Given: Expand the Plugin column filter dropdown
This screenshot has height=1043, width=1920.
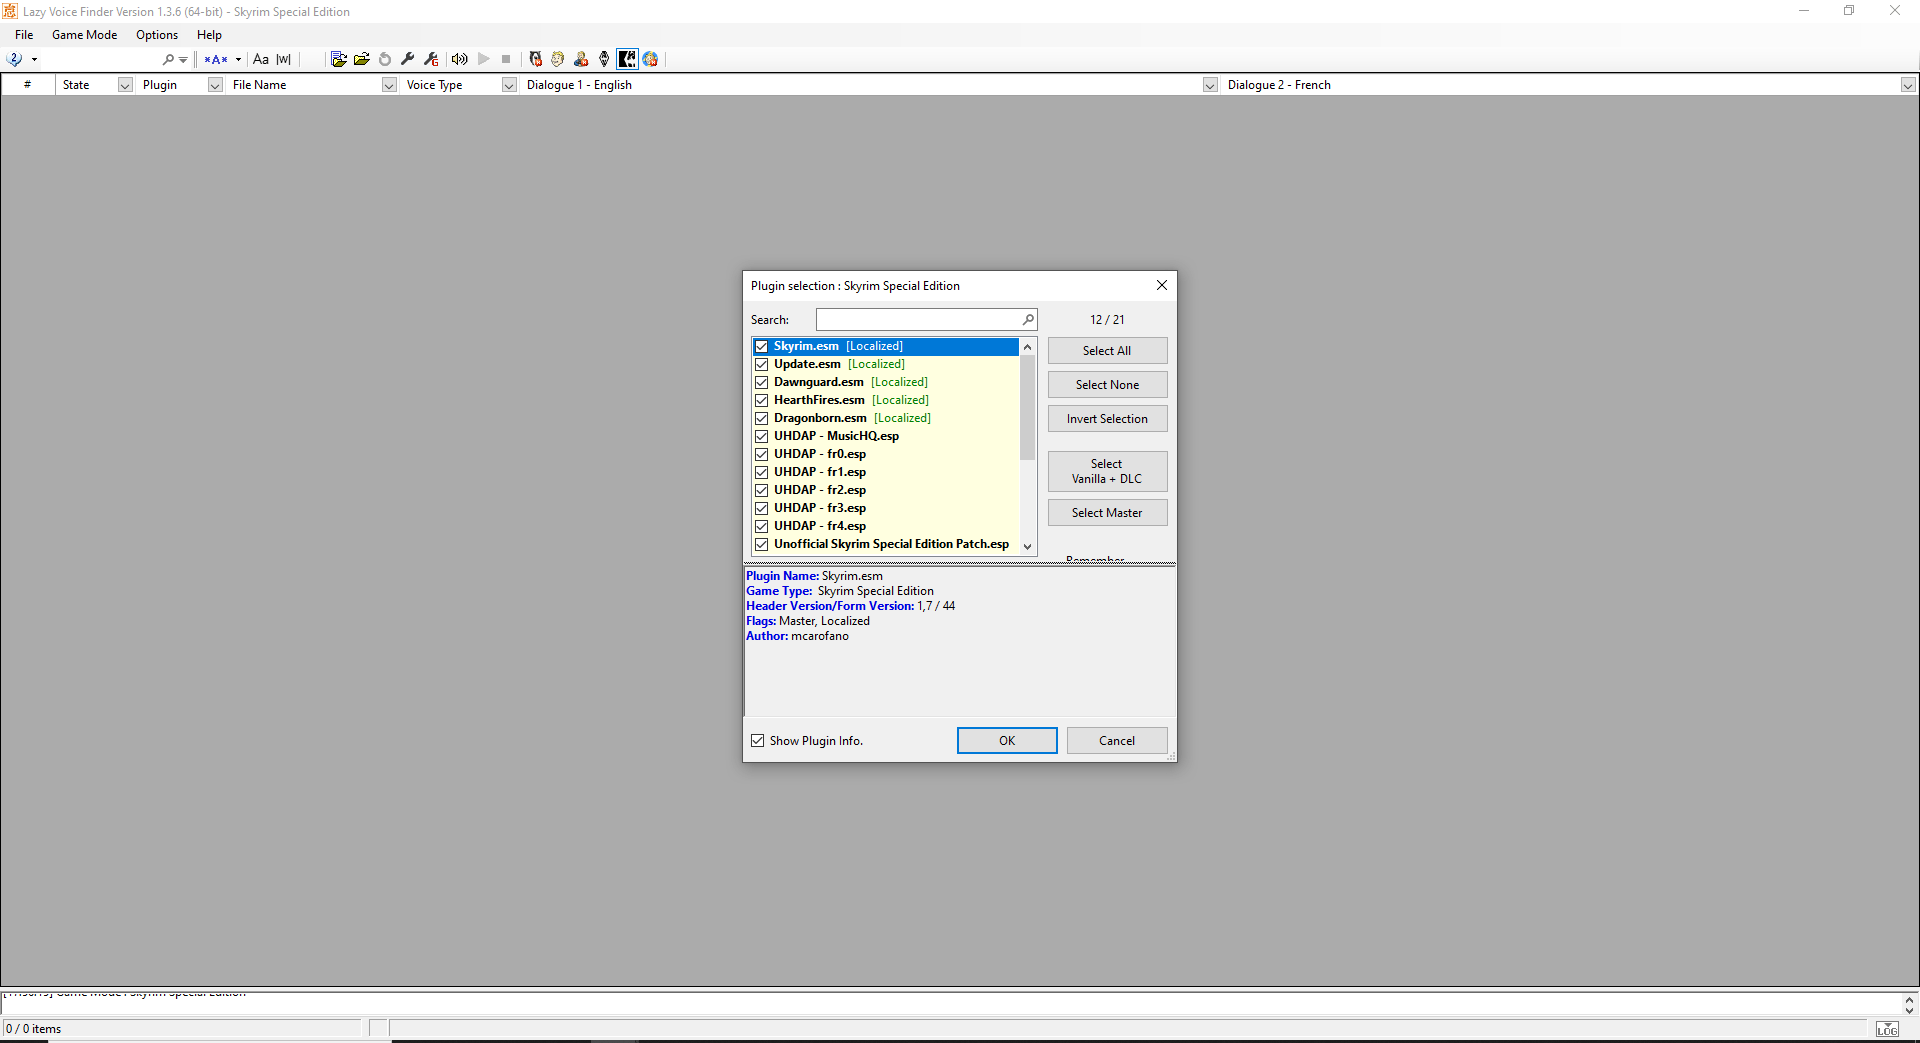Looking at the screenshot, I should point(215,85).
